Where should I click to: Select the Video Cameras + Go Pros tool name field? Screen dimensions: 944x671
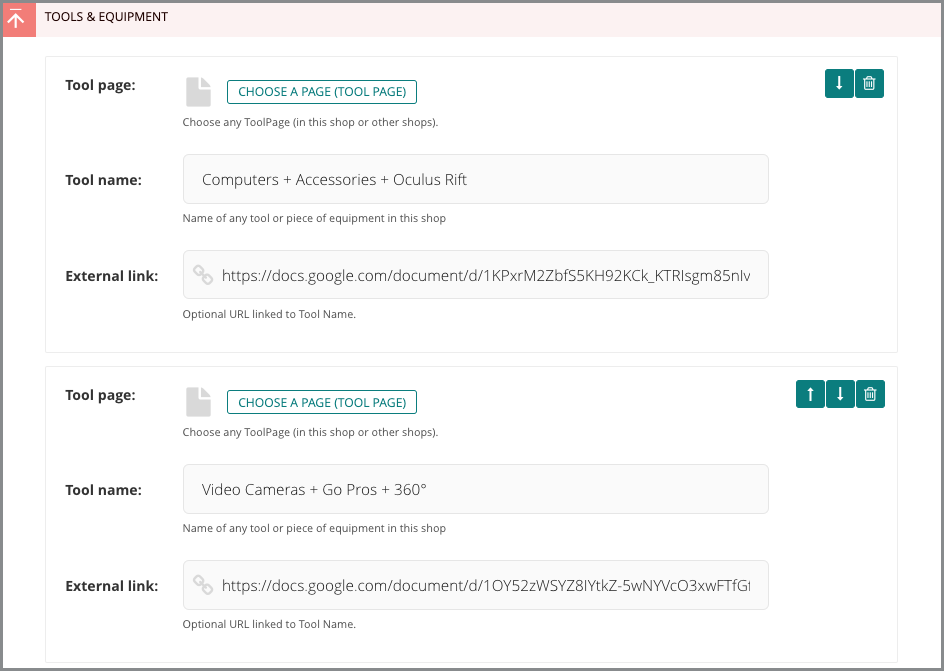pos(474,489)
